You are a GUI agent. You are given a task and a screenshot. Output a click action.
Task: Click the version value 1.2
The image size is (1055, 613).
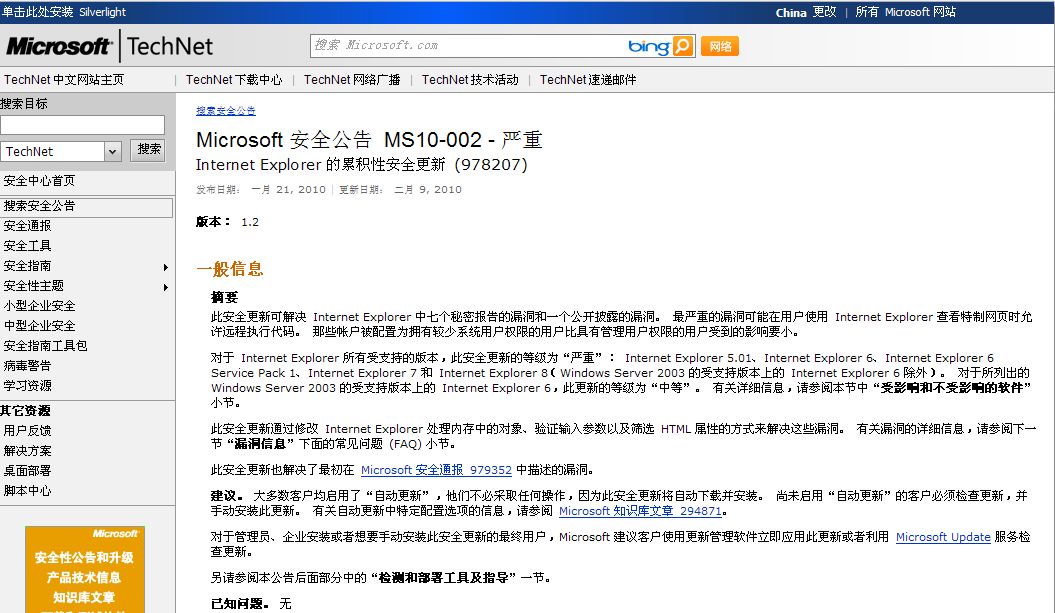pyautogui.click(x=250, y=222)
